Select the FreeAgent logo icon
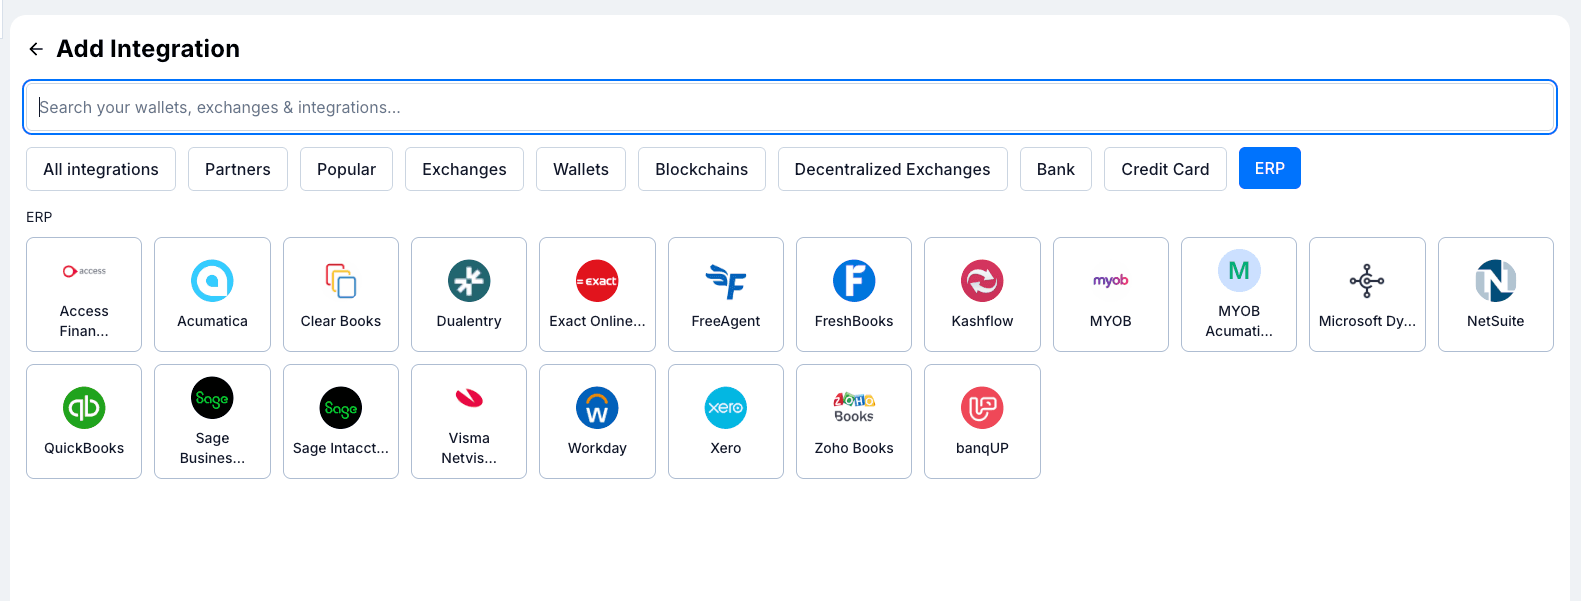The width and height of the screenshot is (1581, 601). (726, 281)
